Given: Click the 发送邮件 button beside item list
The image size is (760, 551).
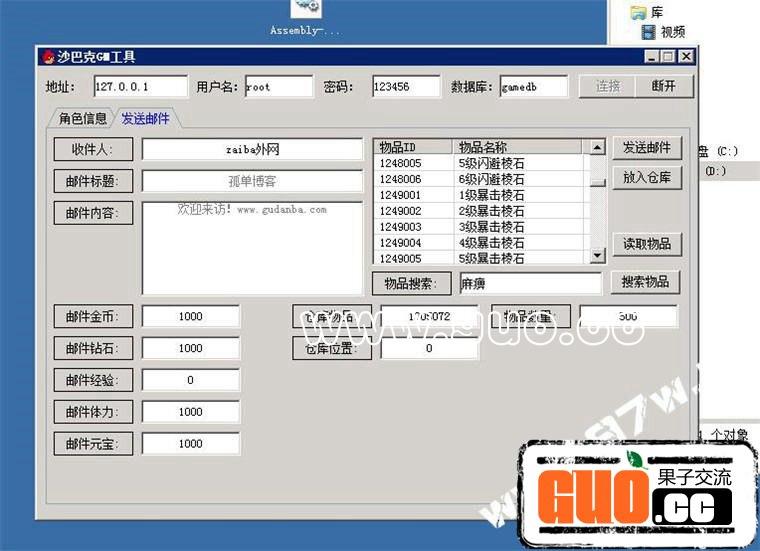Looking at the screenshot, I should coord(647,148).
